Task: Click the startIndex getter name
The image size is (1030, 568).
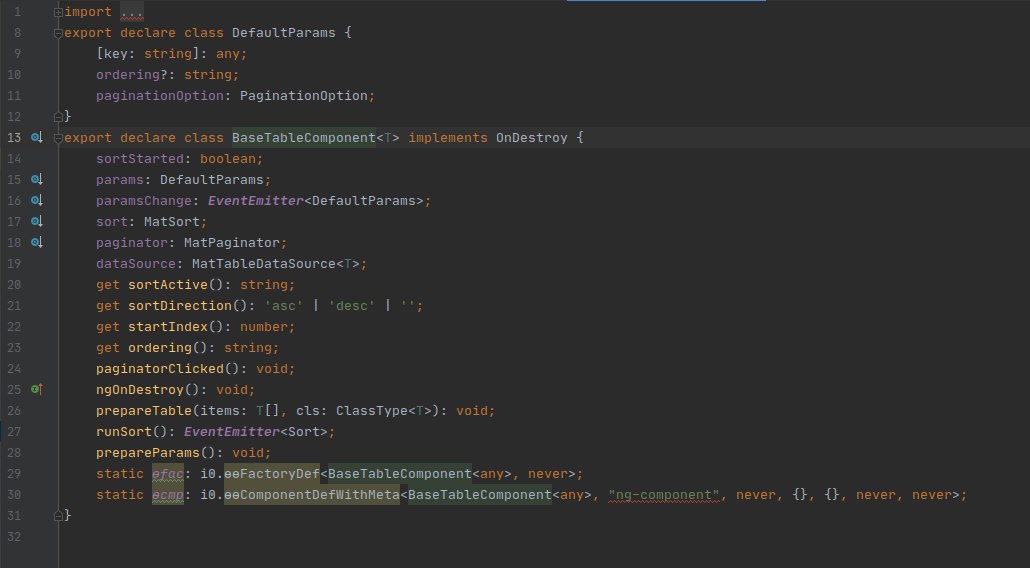Action: pyautogui.click(x=168, y=327)
